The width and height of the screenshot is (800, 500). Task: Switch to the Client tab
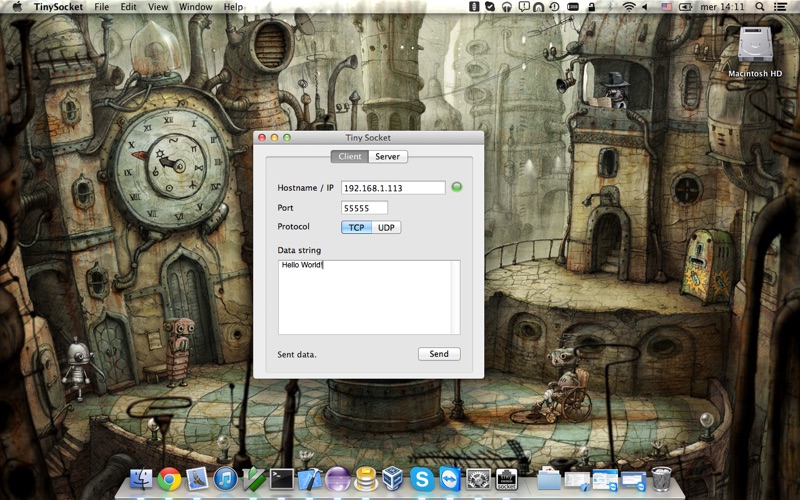point(349,157)
